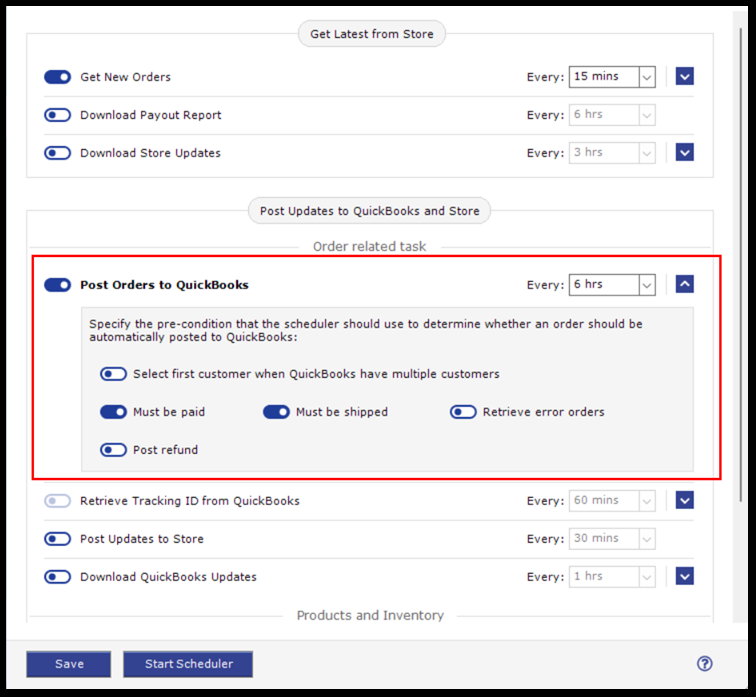Click the vertical scrollbar thumb
Image resolution: width=756 pixels, height=697 pixels.
[741, 265]
